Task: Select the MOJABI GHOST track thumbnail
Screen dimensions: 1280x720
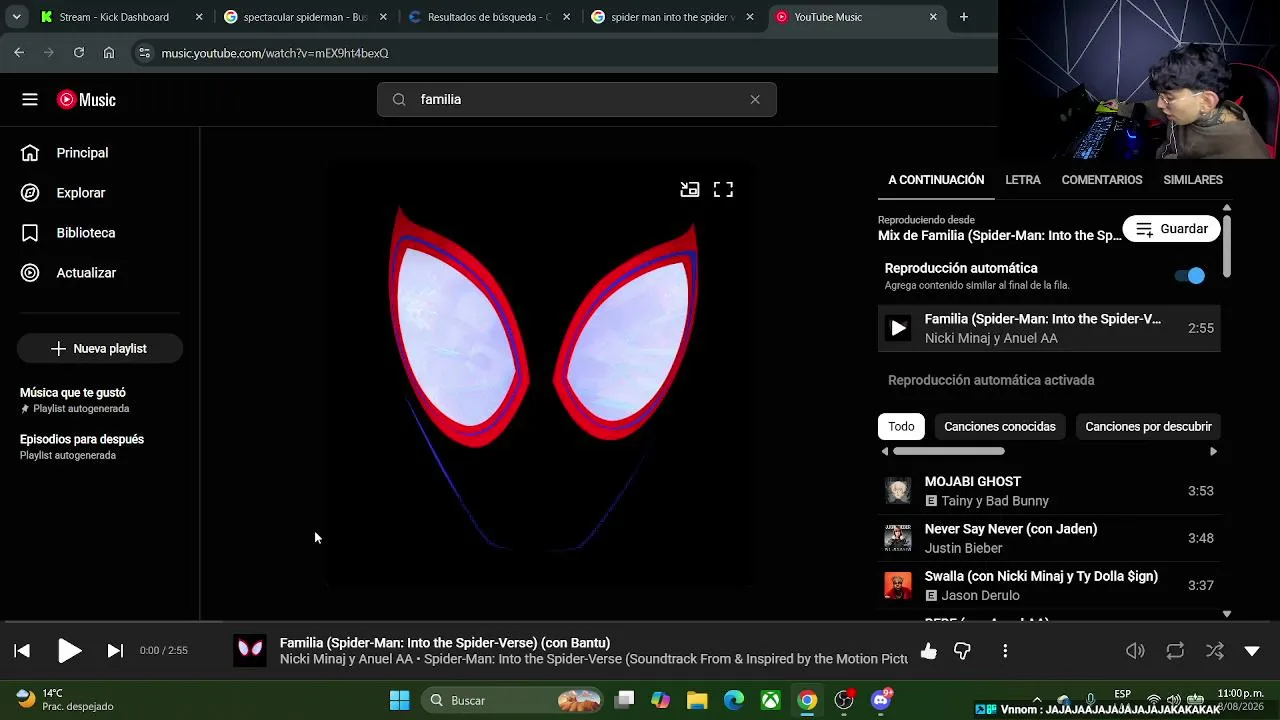Action: point(898,491)
